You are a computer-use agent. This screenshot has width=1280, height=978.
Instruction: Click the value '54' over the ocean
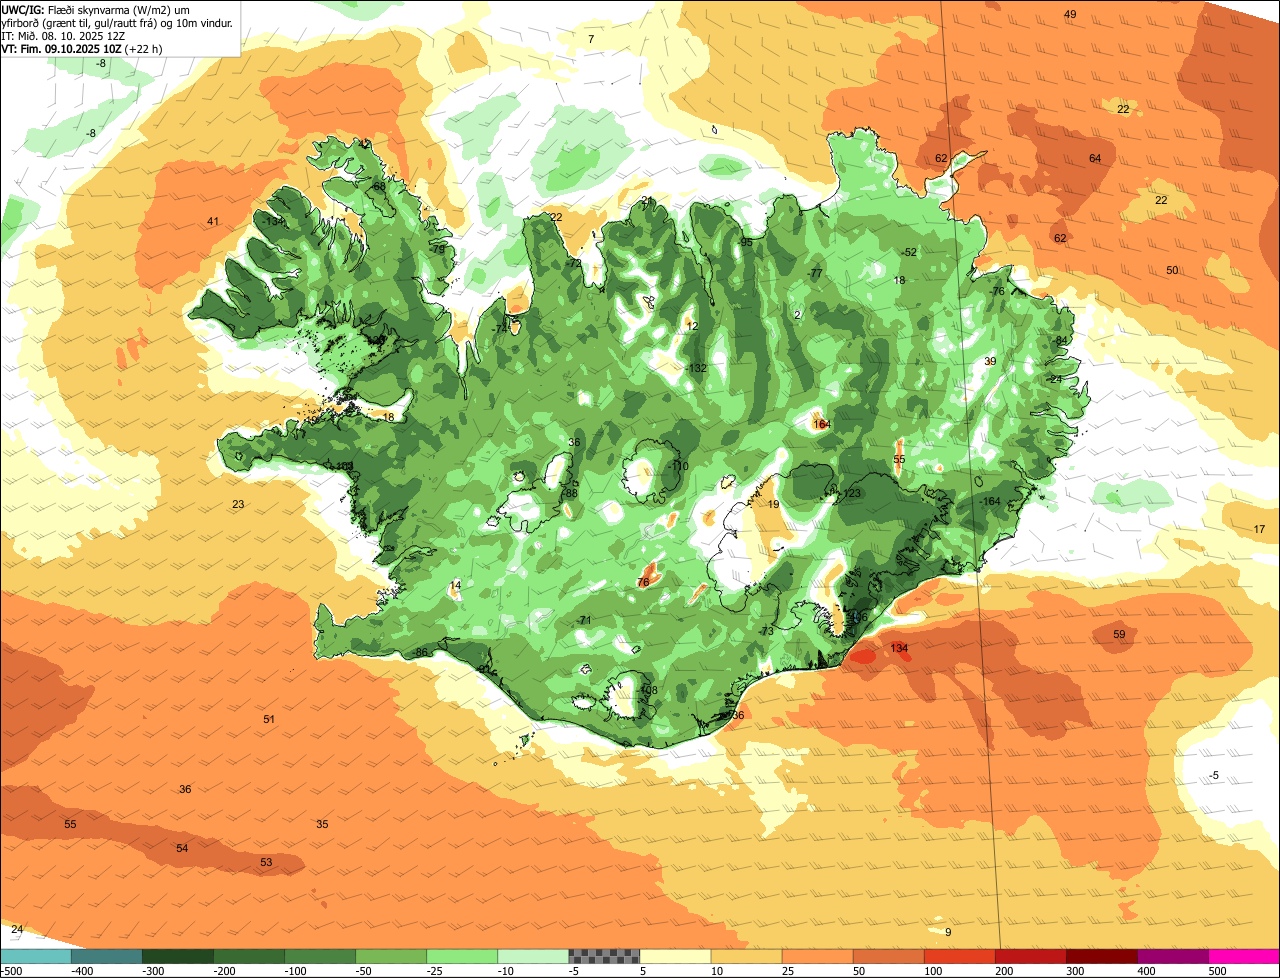(x=182, y=848)
